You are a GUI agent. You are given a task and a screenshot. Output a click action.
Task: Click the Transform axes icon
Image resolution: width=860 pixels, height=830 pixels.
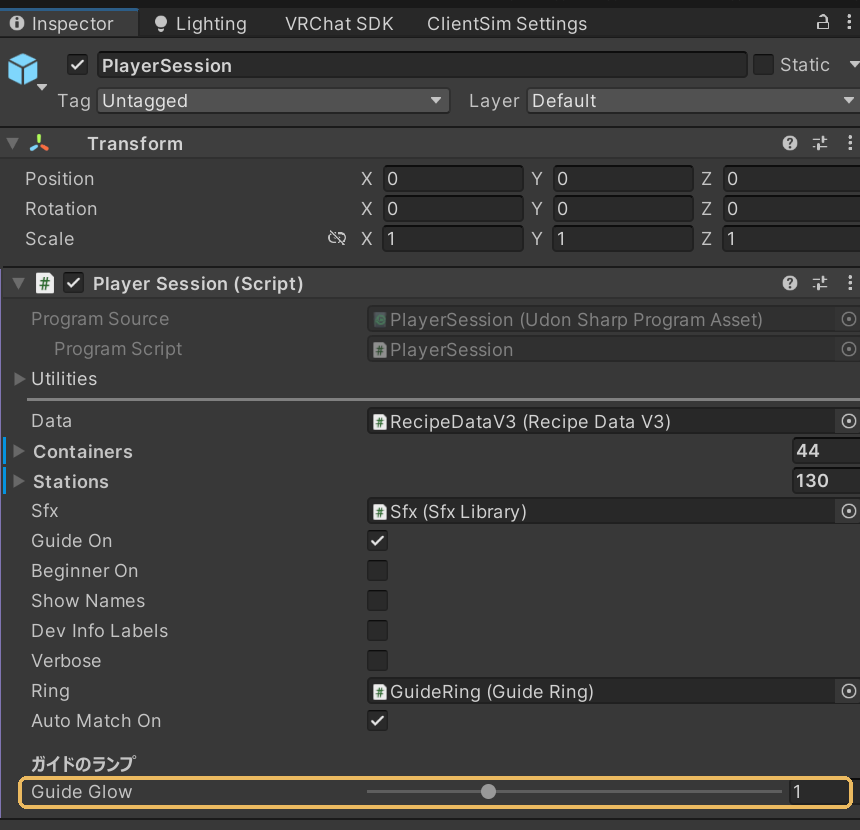click(x=39, y=143)
